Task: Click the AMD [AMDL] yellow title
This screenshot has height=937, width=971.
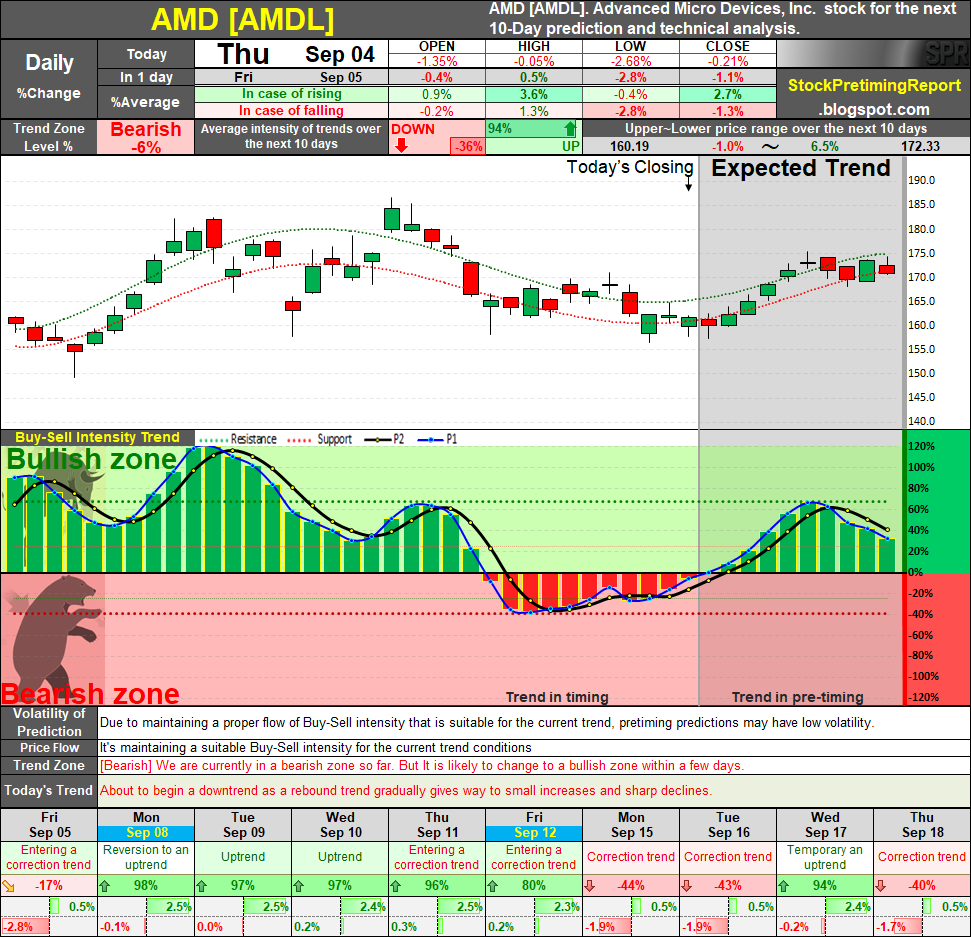Action: click(243, 20)
